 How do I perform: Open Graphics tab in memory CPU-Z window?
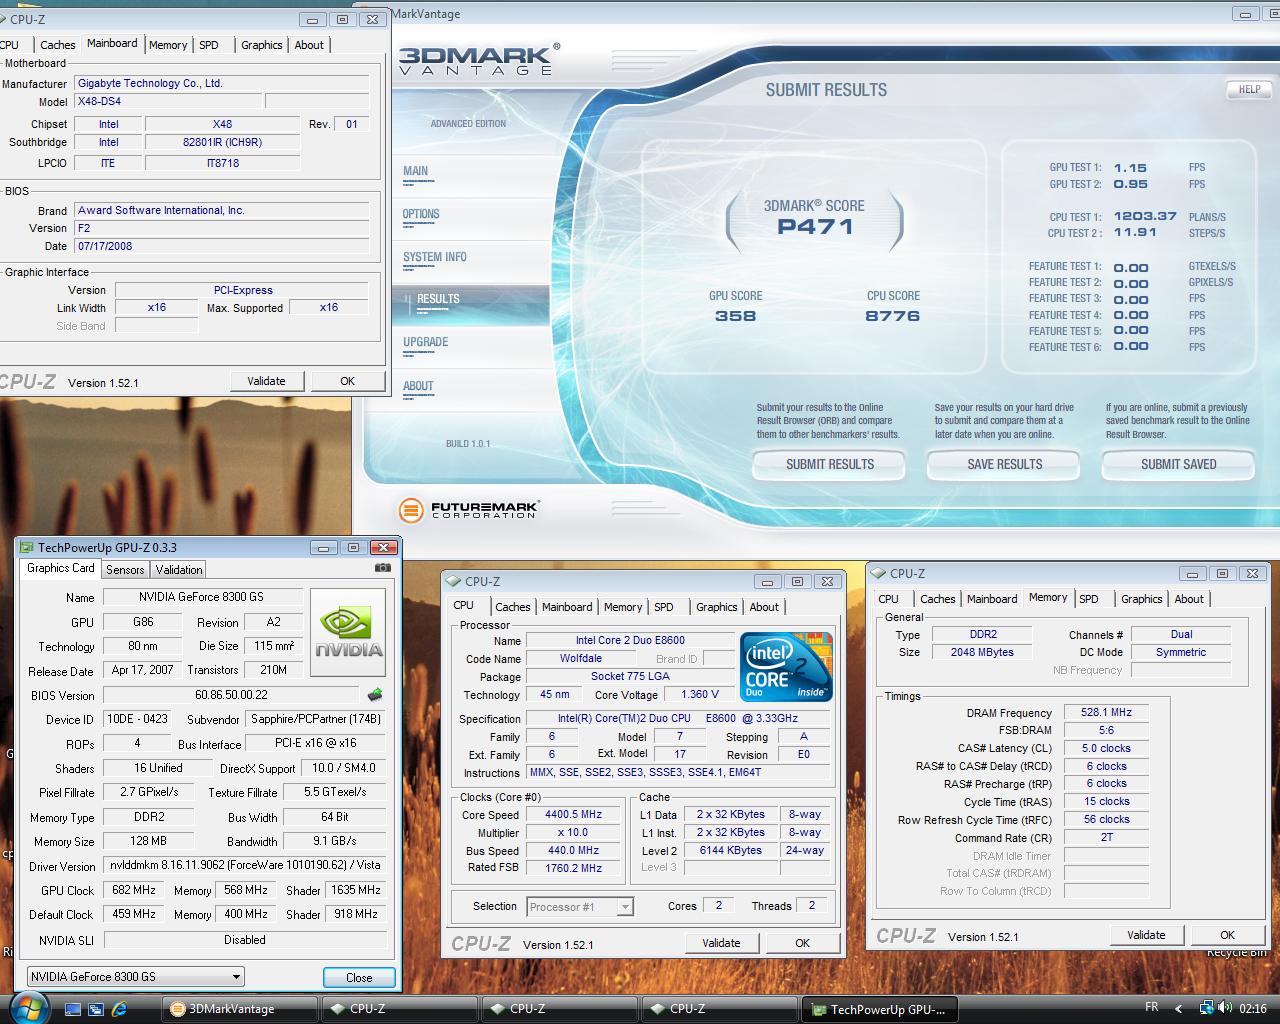tap(1142, 599)
